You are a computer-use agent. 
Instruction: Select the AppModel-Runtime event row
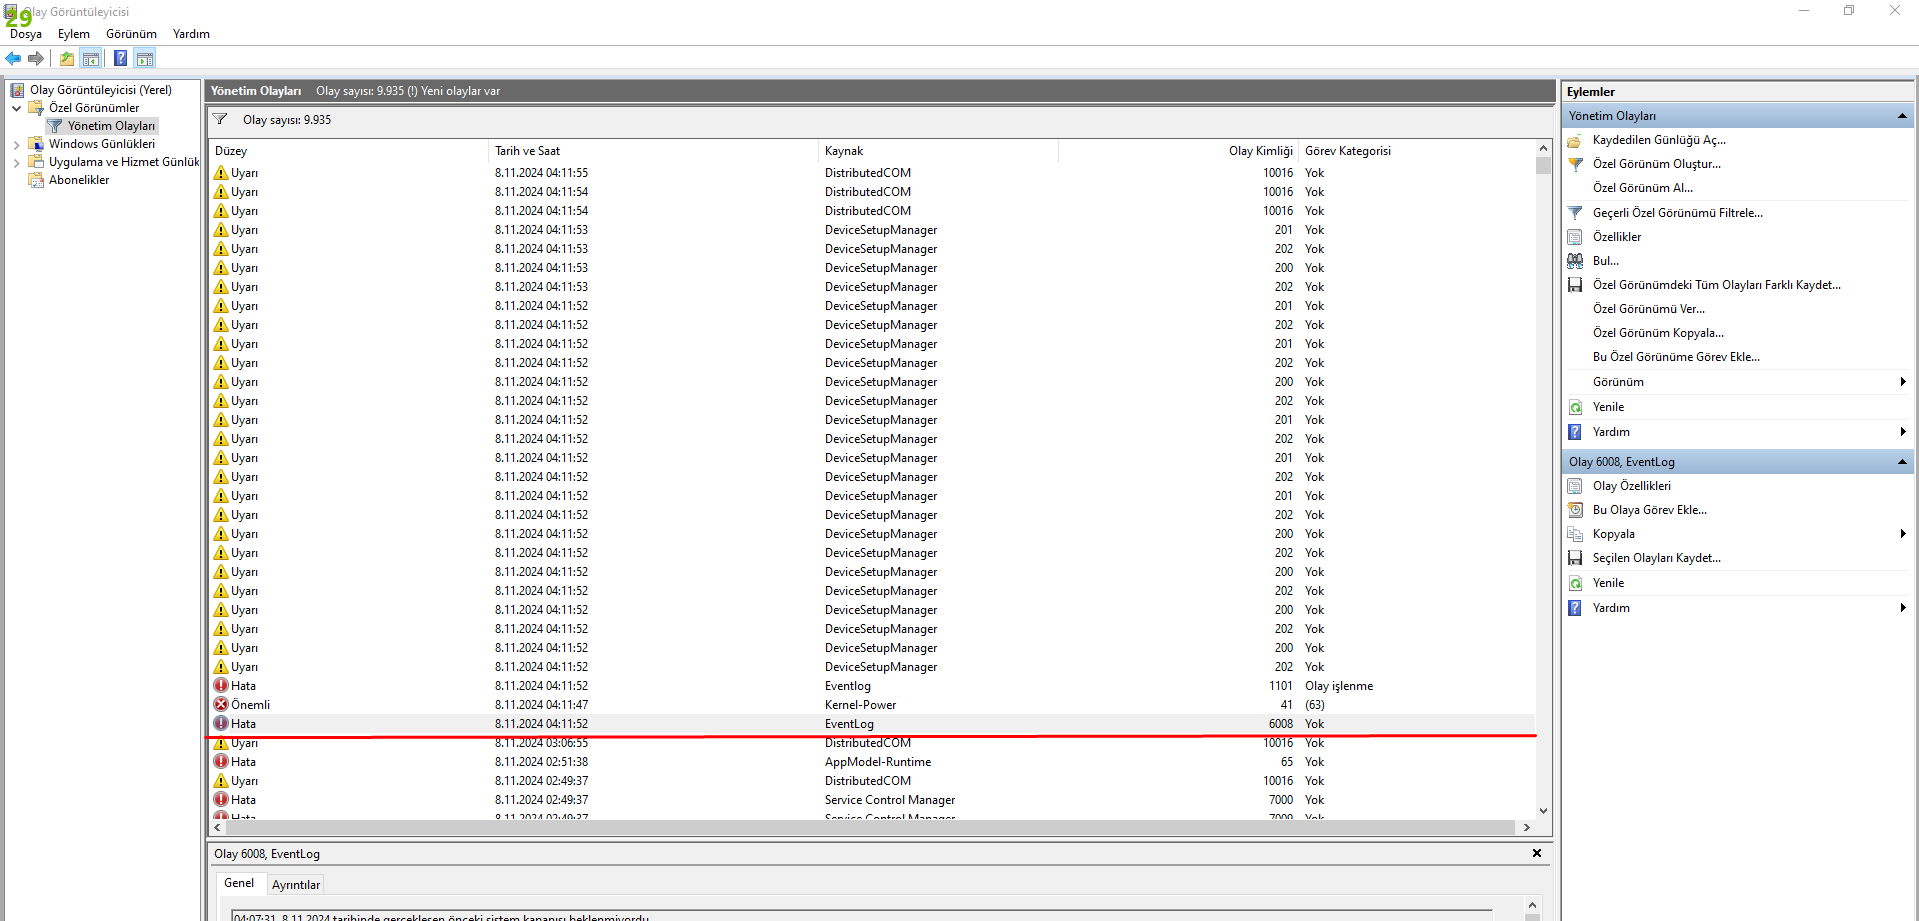click(x=872, y=762)
